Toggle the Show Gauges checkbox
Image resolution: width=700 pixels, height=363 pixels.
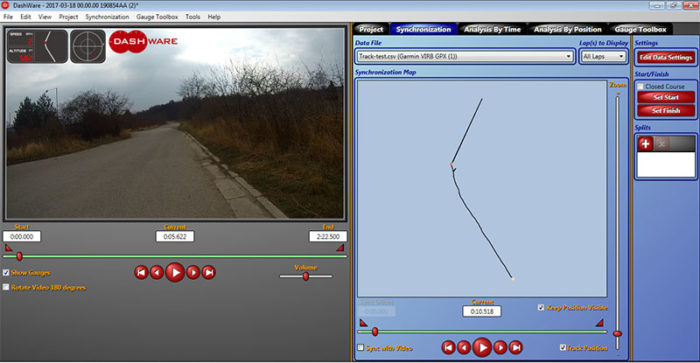point(6,272)
